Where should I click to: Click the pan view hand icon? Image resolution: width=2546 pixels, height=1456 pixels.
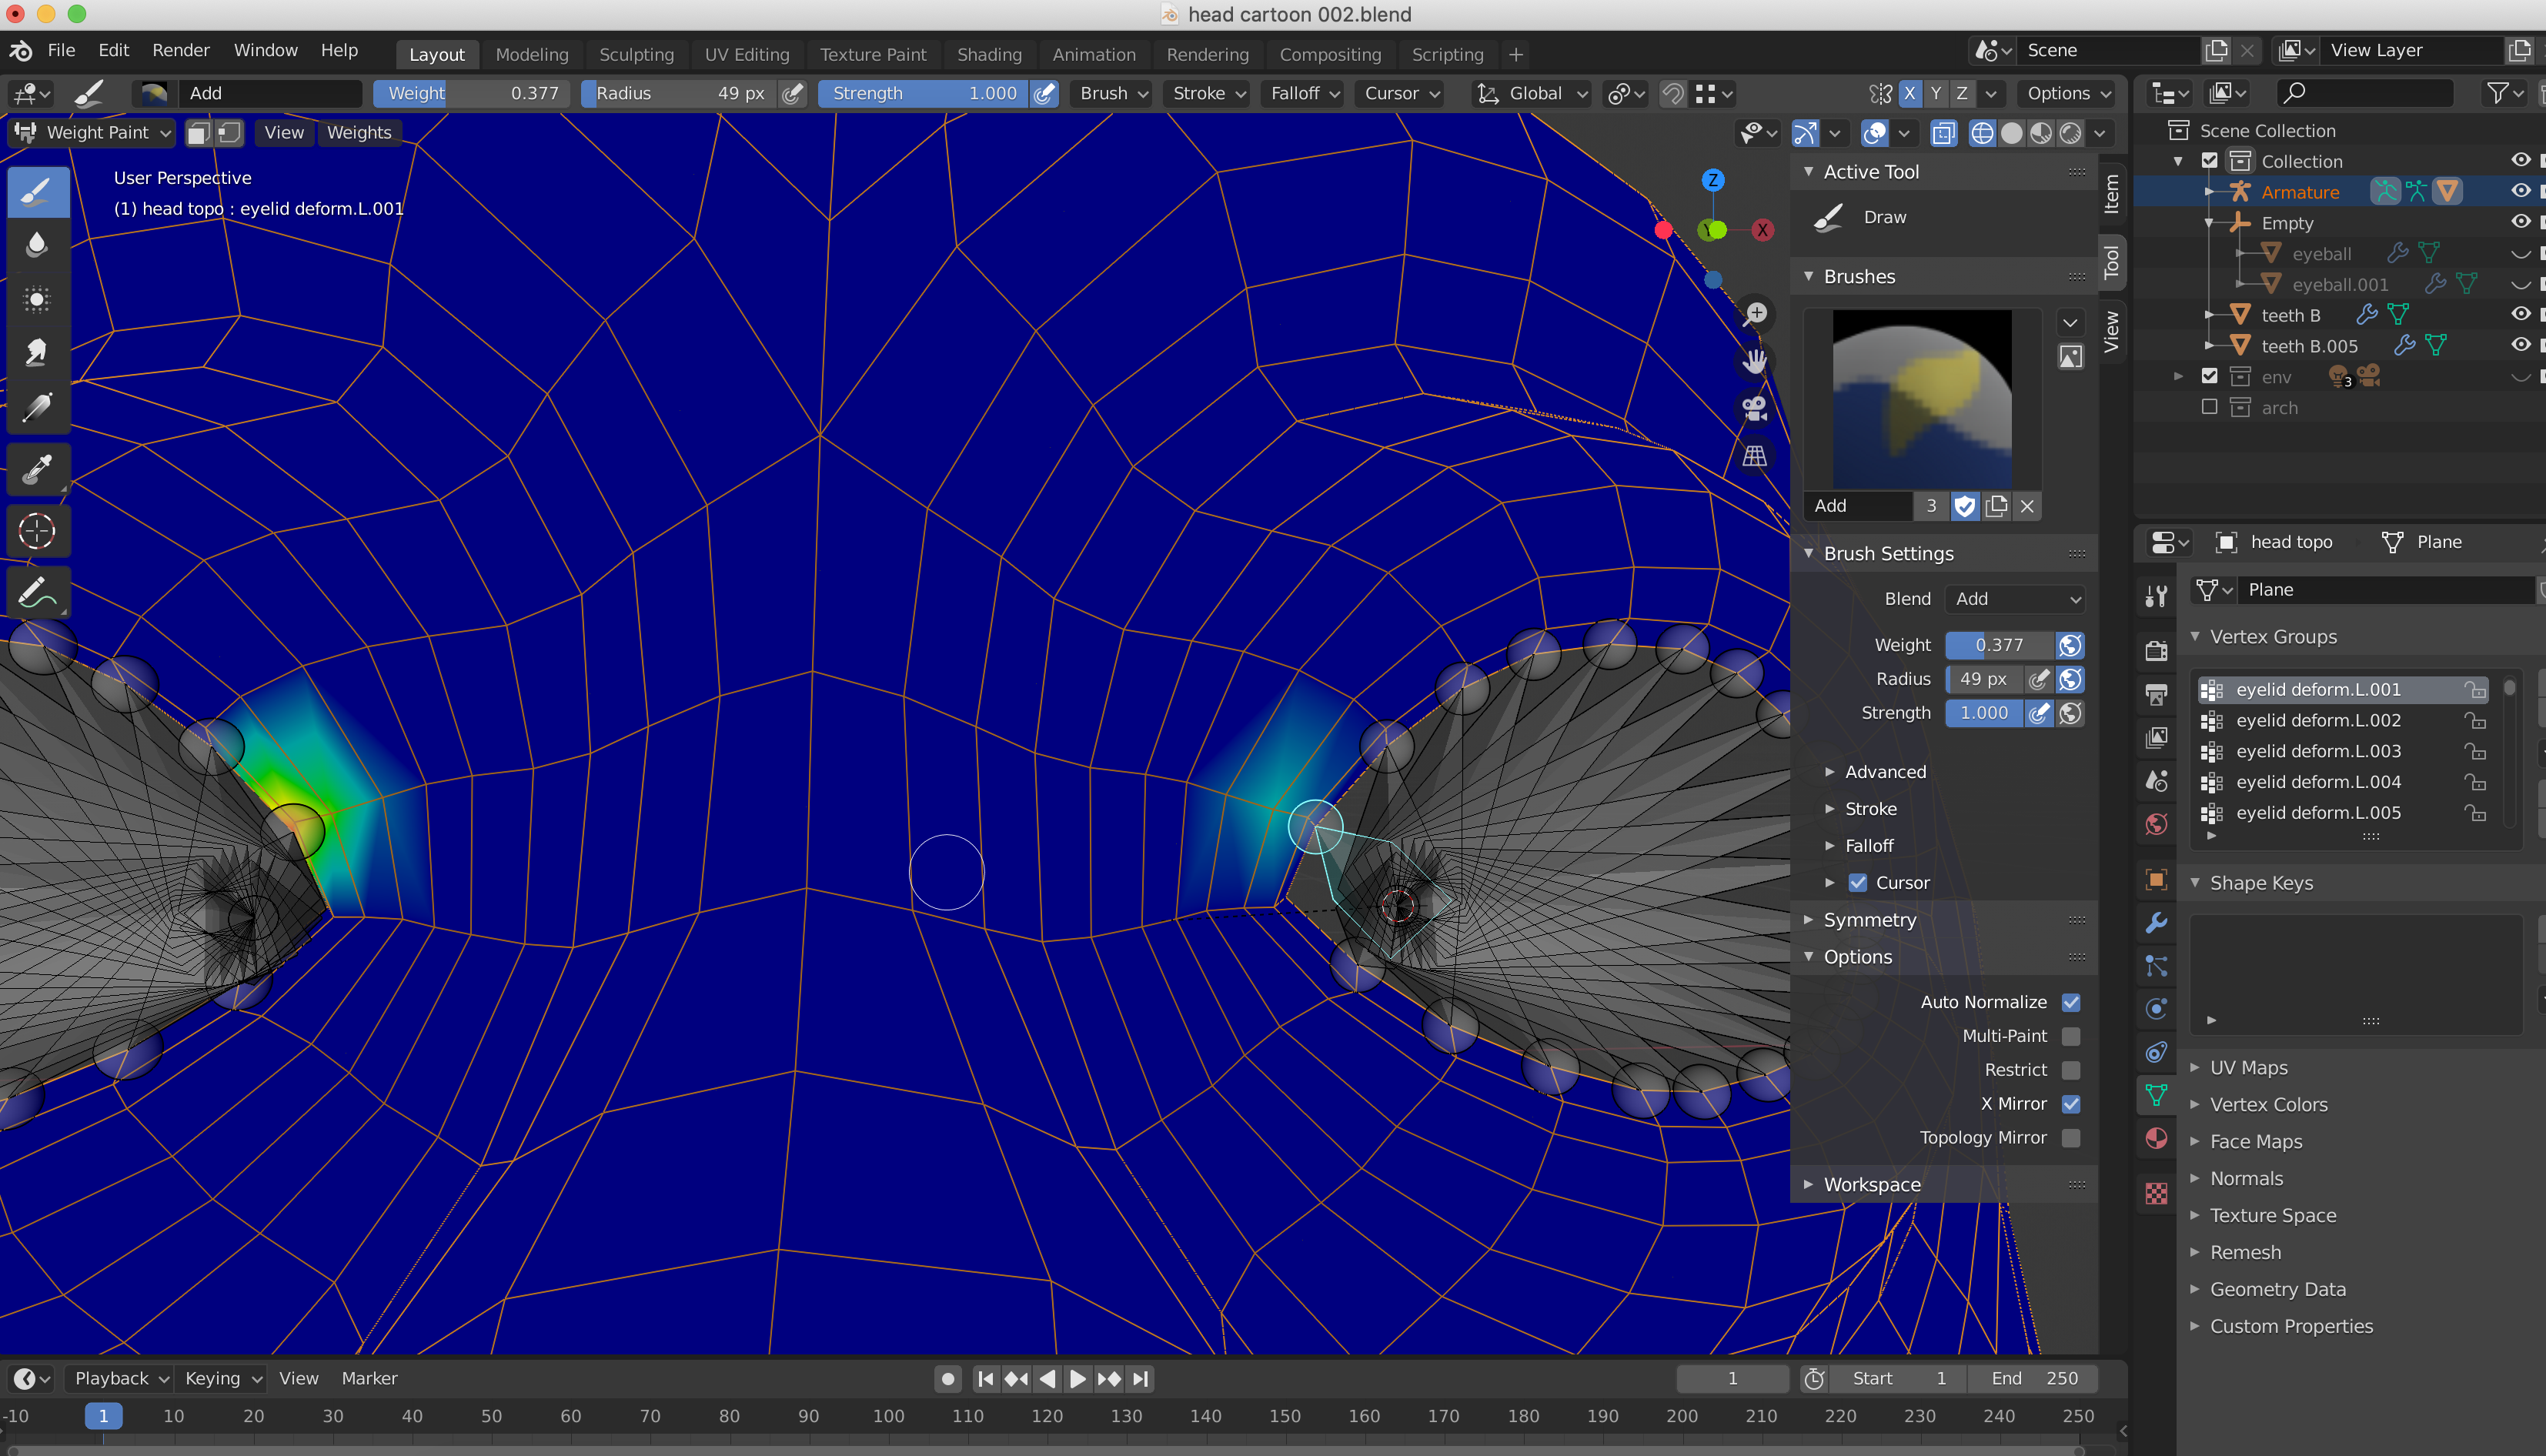pos(1755,361)
